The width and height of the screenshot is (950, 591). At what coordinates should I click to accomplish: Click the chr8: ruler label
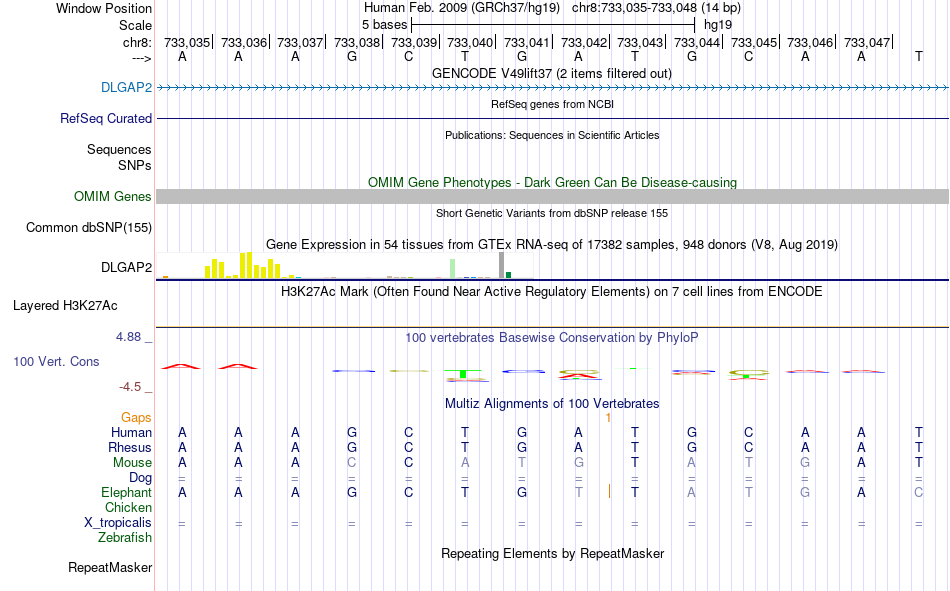(x=137, y=42)
